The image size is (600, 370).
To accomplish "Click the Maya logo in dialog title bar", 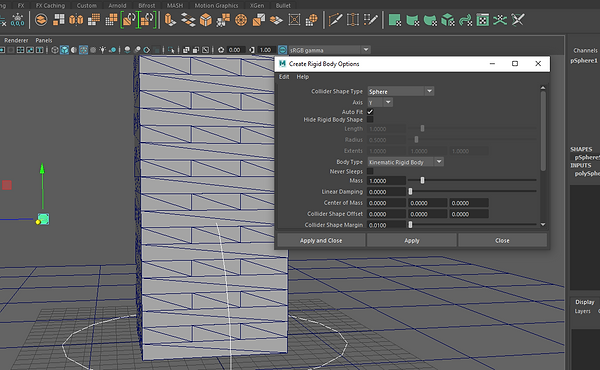I will pyautogui.click(x=282, y=64).
